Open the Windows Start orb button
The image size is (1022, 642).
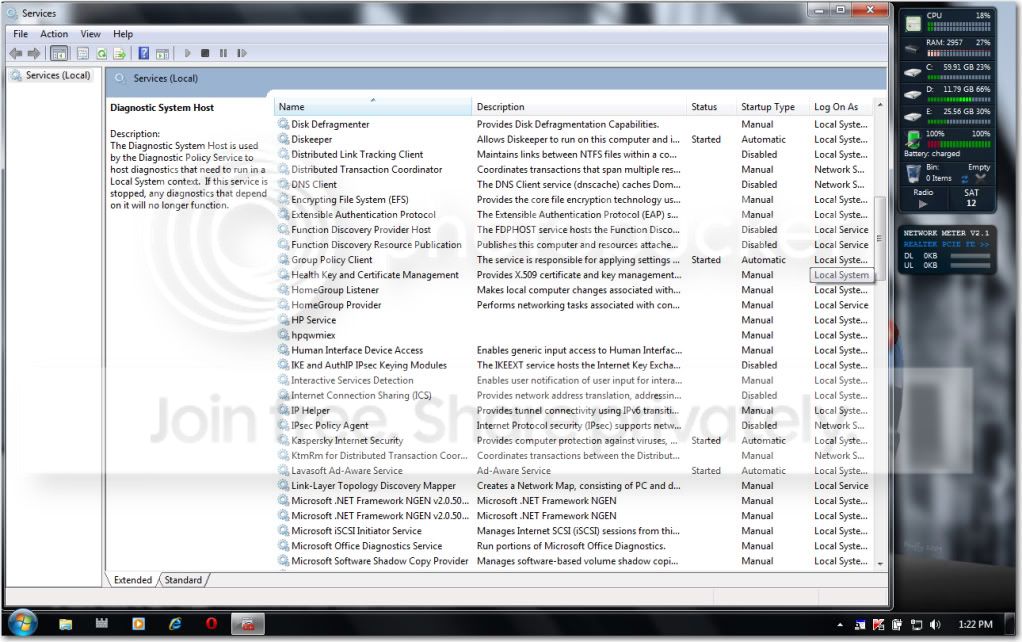(x=23, y=624)
